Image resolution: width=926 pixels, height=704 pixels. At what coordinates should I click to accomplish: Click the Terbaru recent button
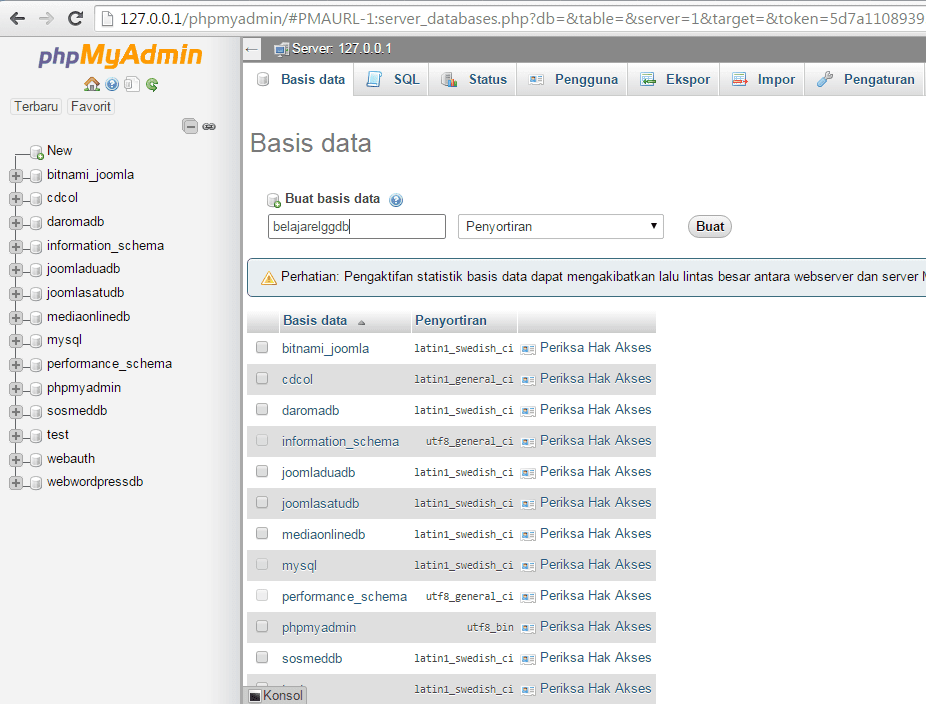[x=36, y=107]
